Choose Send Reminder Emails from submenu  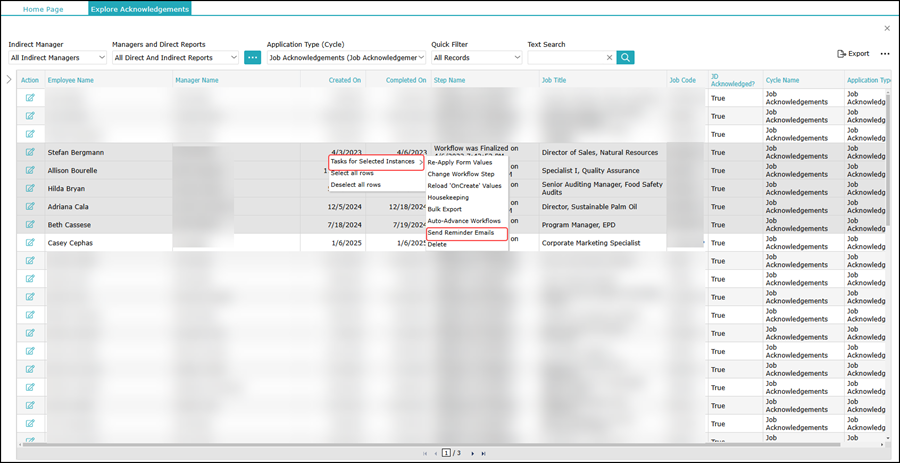pos(461,233)
